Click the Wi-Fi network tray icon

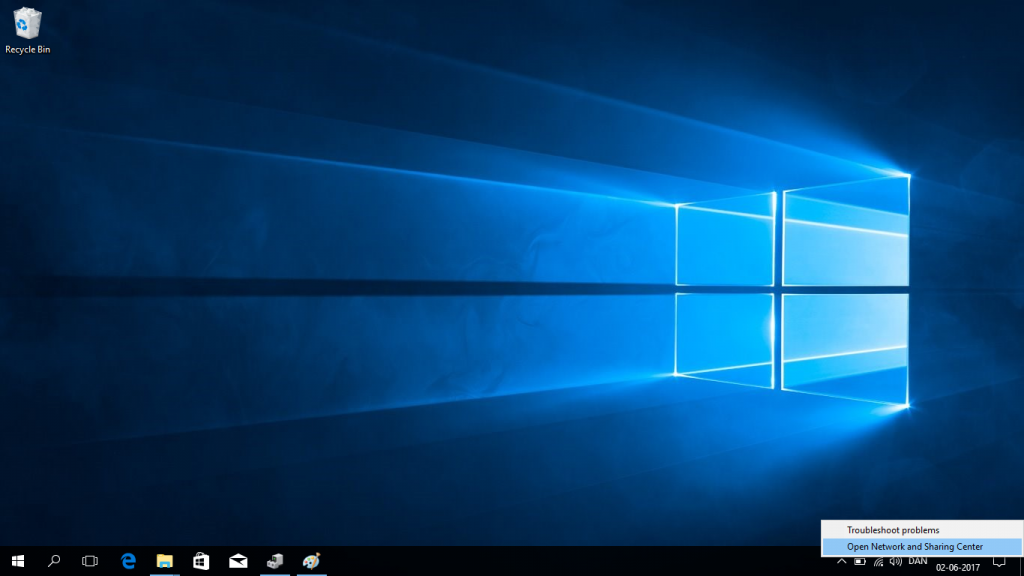click(878, 561)
